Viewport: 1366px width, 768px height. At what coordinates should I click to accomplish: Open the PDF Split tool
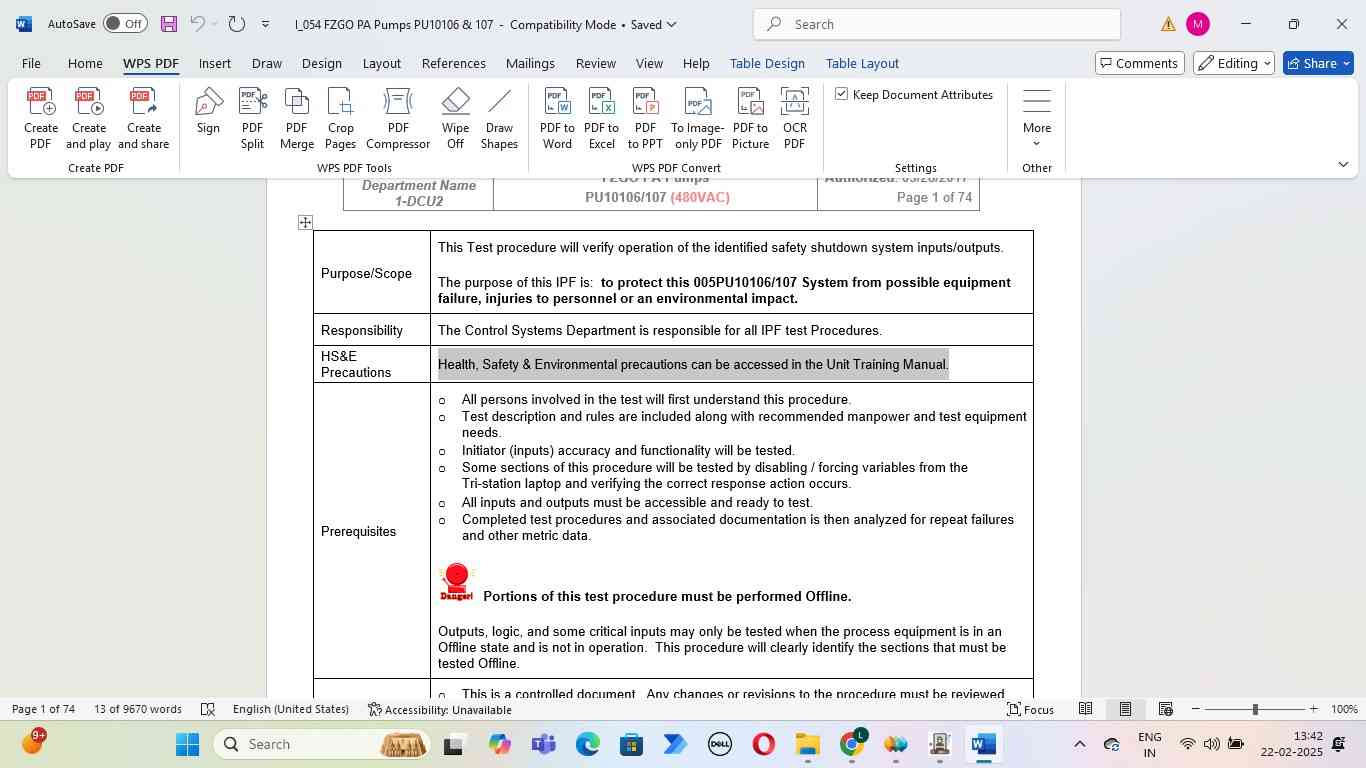tap(252, 118)
